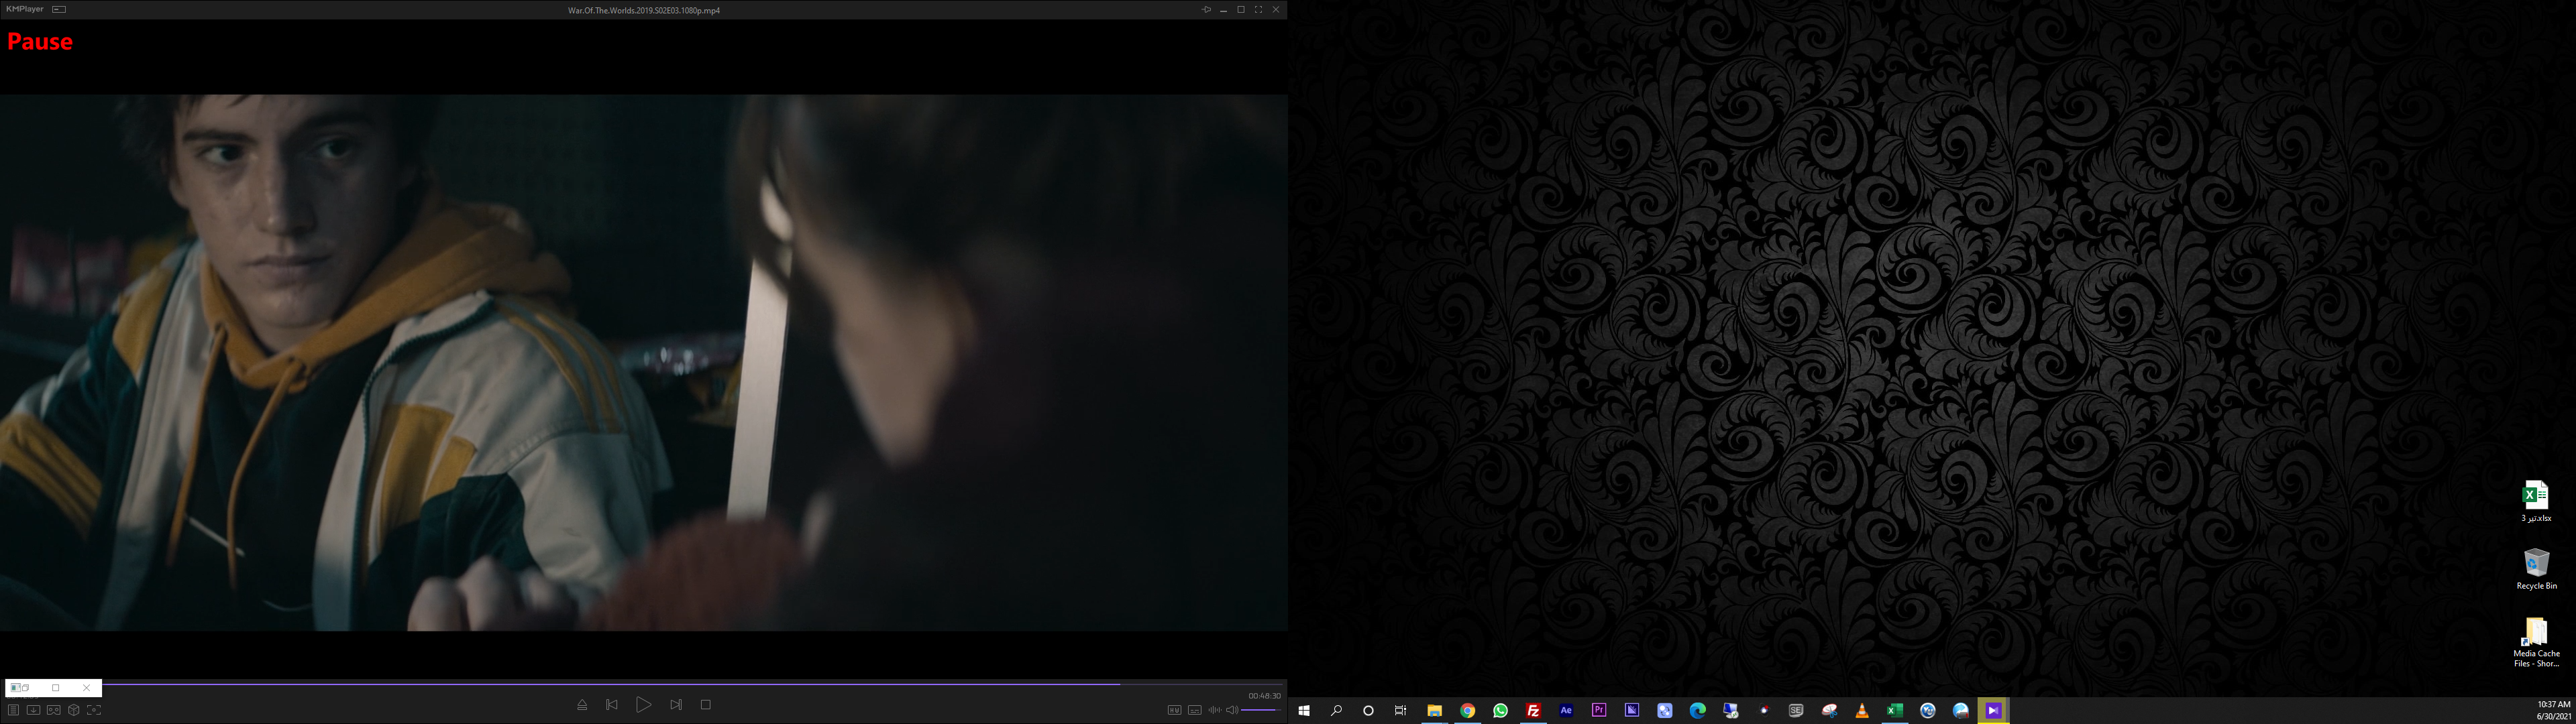Go to the previous track

[612, 705]
